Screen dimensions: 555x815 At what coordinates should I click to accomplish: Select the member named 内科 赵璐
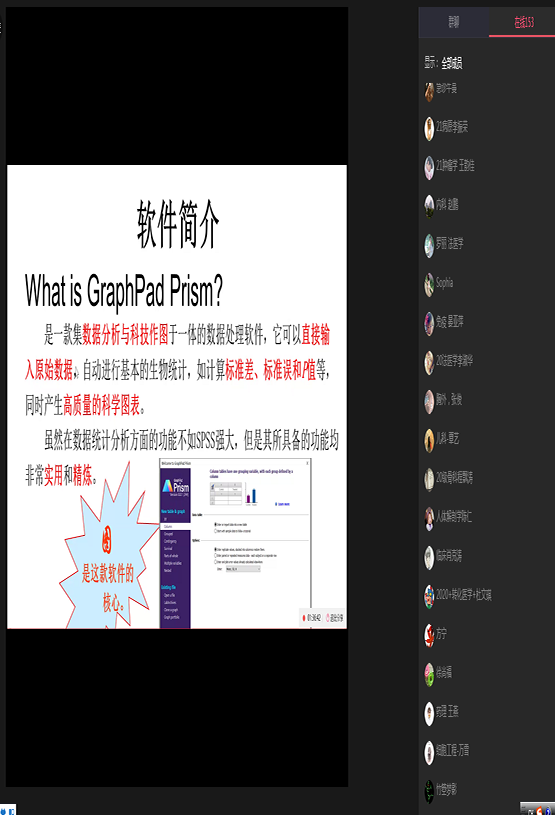pyautogui.click(x=447, y=204)
